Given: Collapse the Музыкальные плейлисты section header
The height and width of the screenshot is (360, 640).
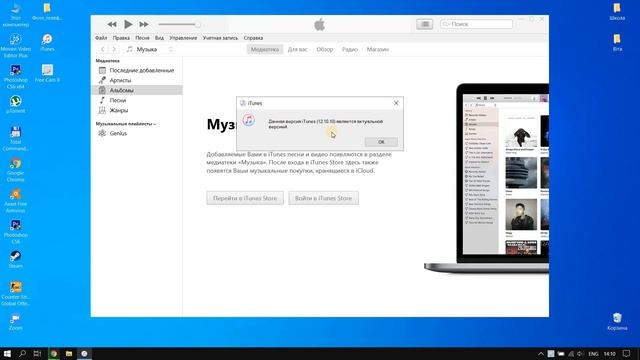Looking at the screenshot, I should point(126,124).
